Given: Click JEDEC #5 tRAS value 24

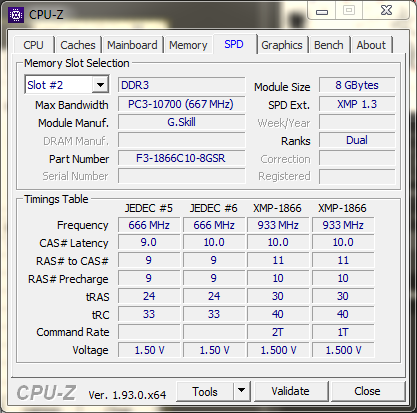Looking at the screenshot, I should (149, 296).
